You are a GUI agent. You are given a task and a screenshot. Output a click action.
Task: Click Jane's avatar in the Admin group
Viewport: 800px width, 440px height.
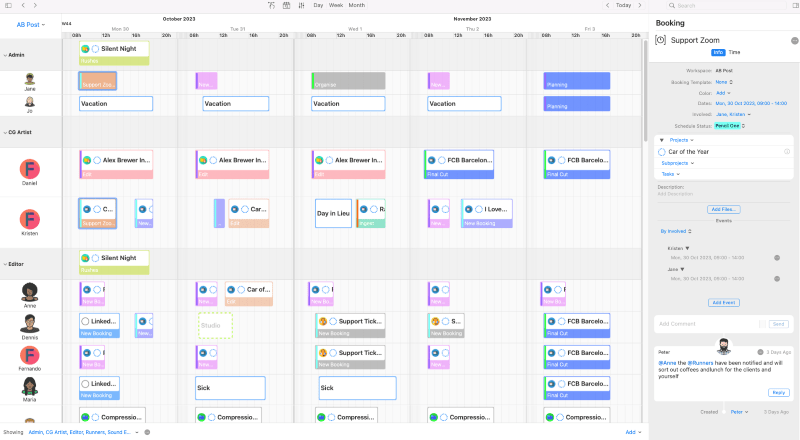[30, 79]
